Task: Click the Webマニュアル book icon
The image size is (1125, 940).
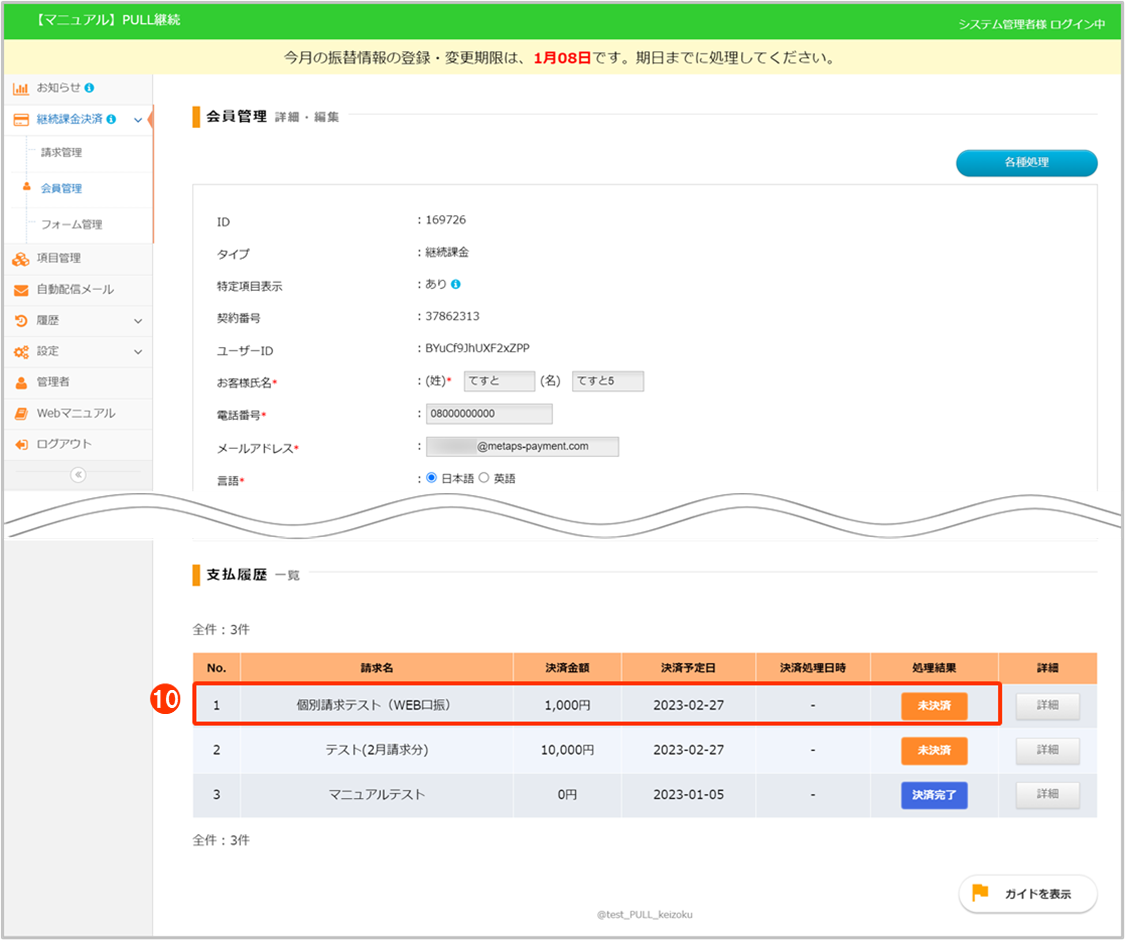Action: click(x=20, y=413)
